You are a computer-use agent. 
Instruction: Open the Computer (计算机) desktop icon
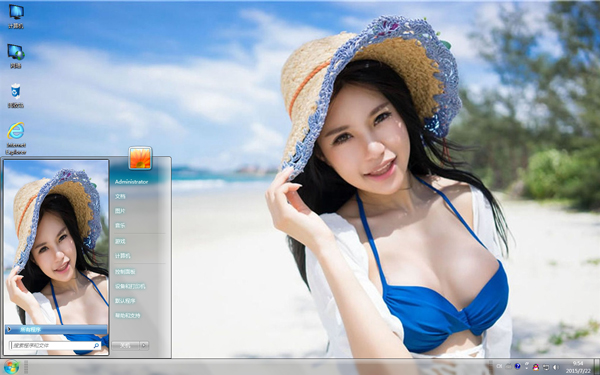[x=16, y=16]
